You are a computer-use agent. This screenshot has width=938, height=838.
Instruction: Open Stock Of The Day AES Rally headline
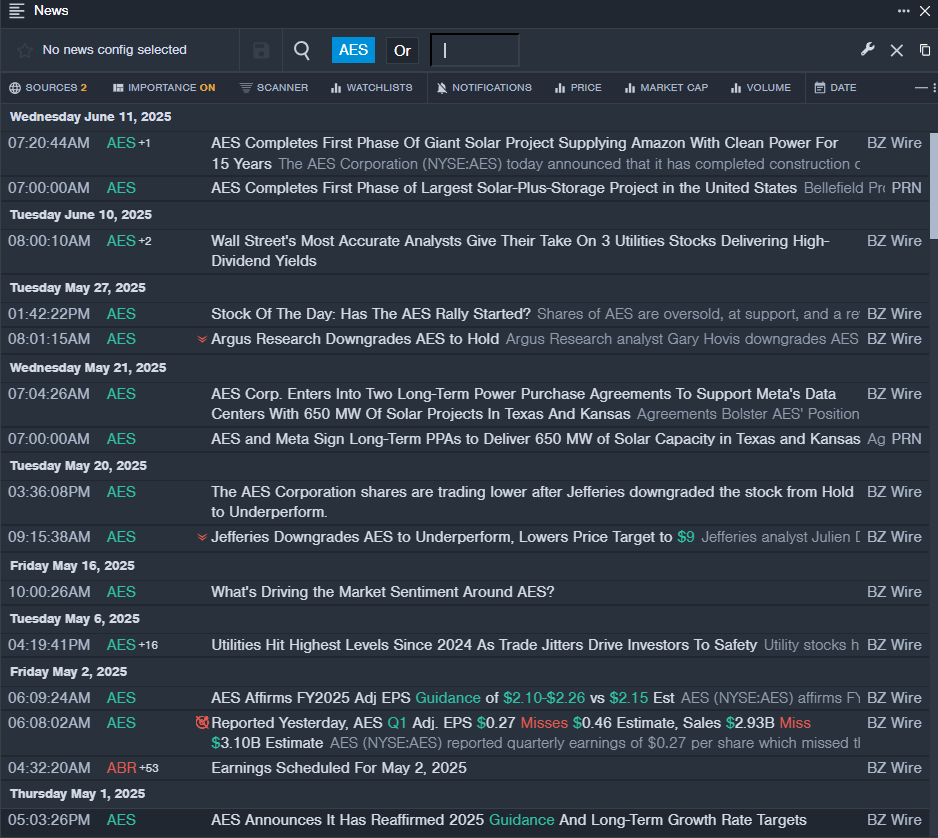(x=371, y=314)
